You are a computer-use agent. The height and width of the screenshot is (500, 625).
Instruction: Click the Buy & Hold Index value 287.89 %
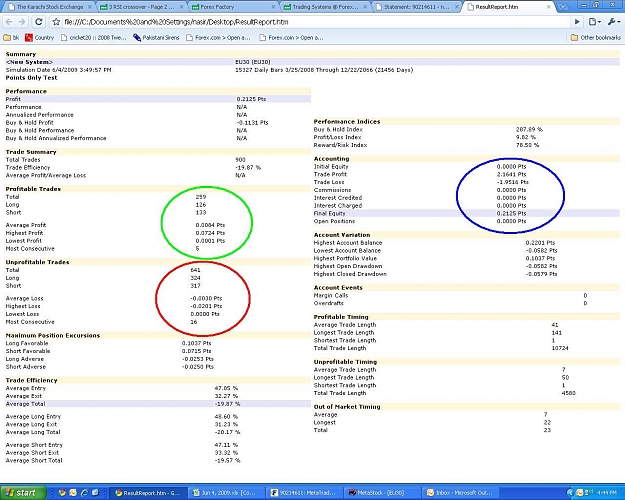coord(529,130)
